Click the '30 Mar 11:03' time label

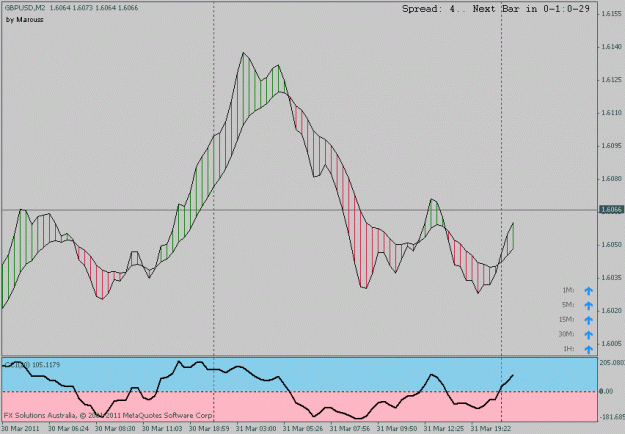[162, 429]
